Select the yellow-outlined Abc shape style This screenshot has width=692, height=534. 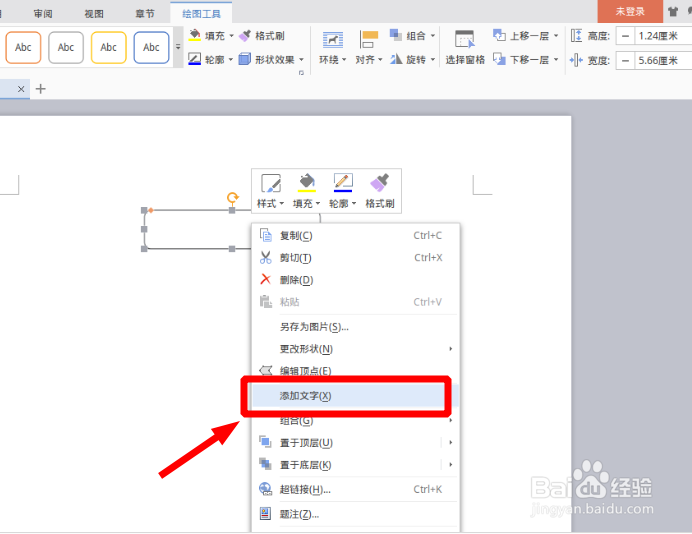pyautogui.click(x=109, y=47)
